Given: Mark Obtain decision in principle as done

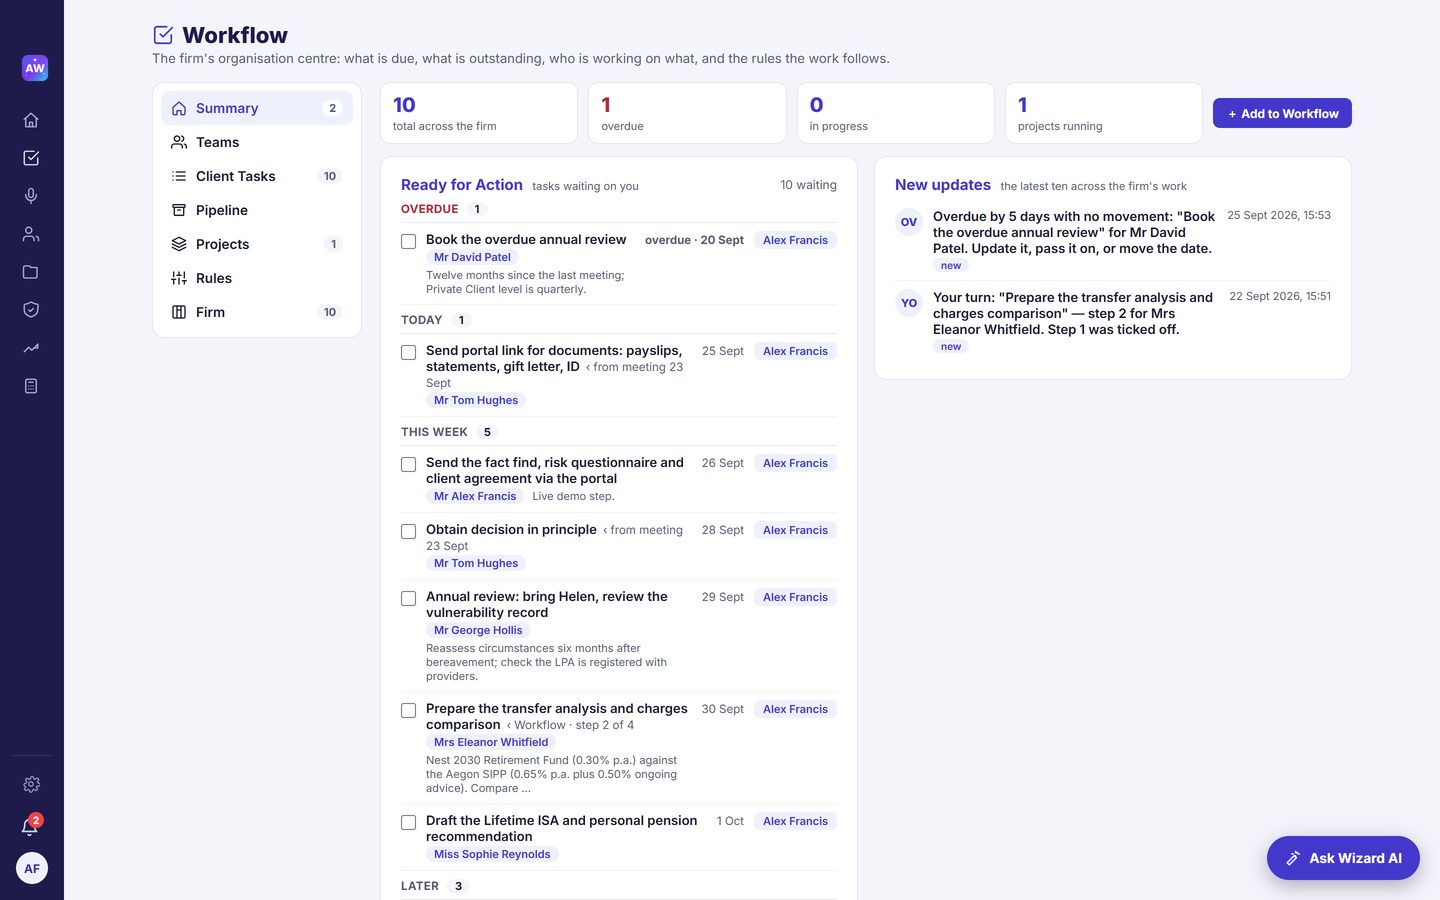Looking at the screenshot, I should coord(408,531).
